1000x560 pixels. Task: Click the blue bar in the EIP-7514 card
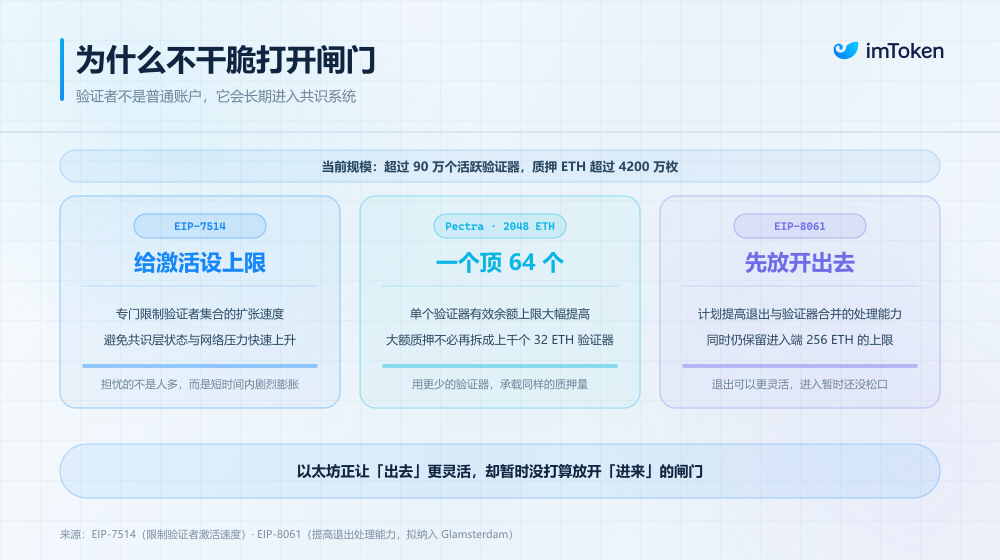tap(200, 366)
